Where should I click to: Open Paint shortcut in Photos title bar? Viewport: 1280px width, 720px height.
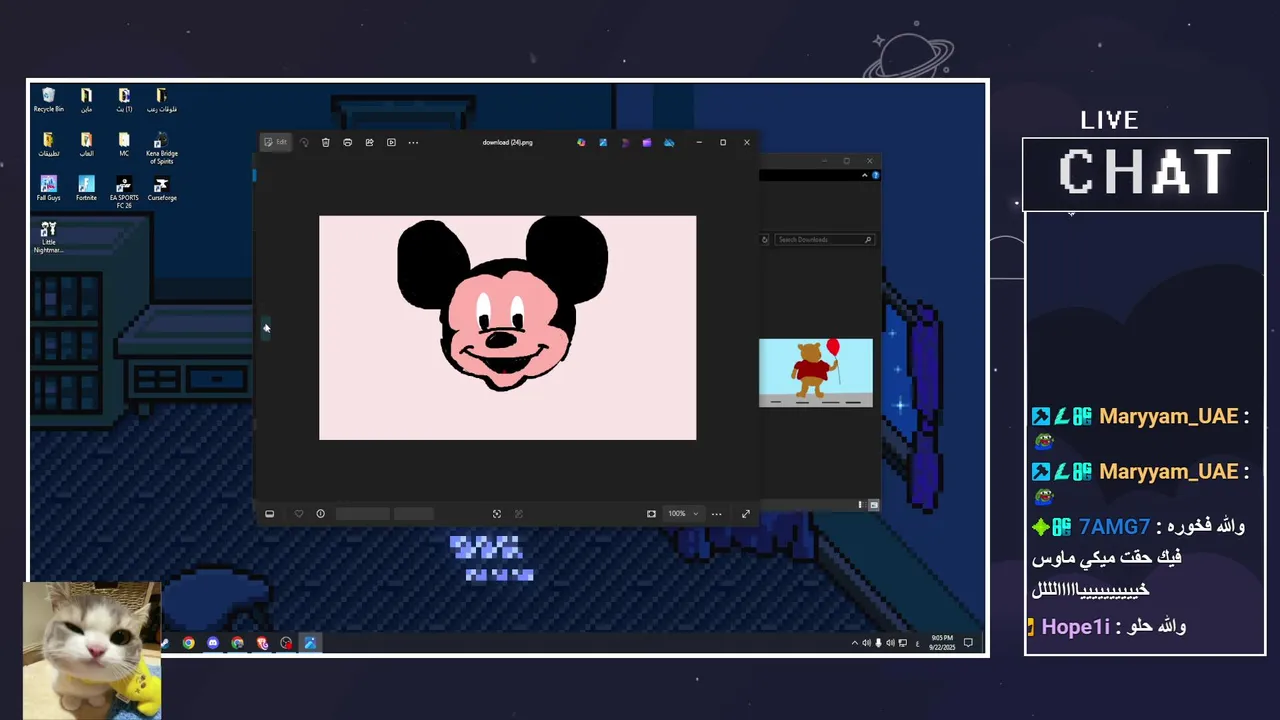[603, 142]
